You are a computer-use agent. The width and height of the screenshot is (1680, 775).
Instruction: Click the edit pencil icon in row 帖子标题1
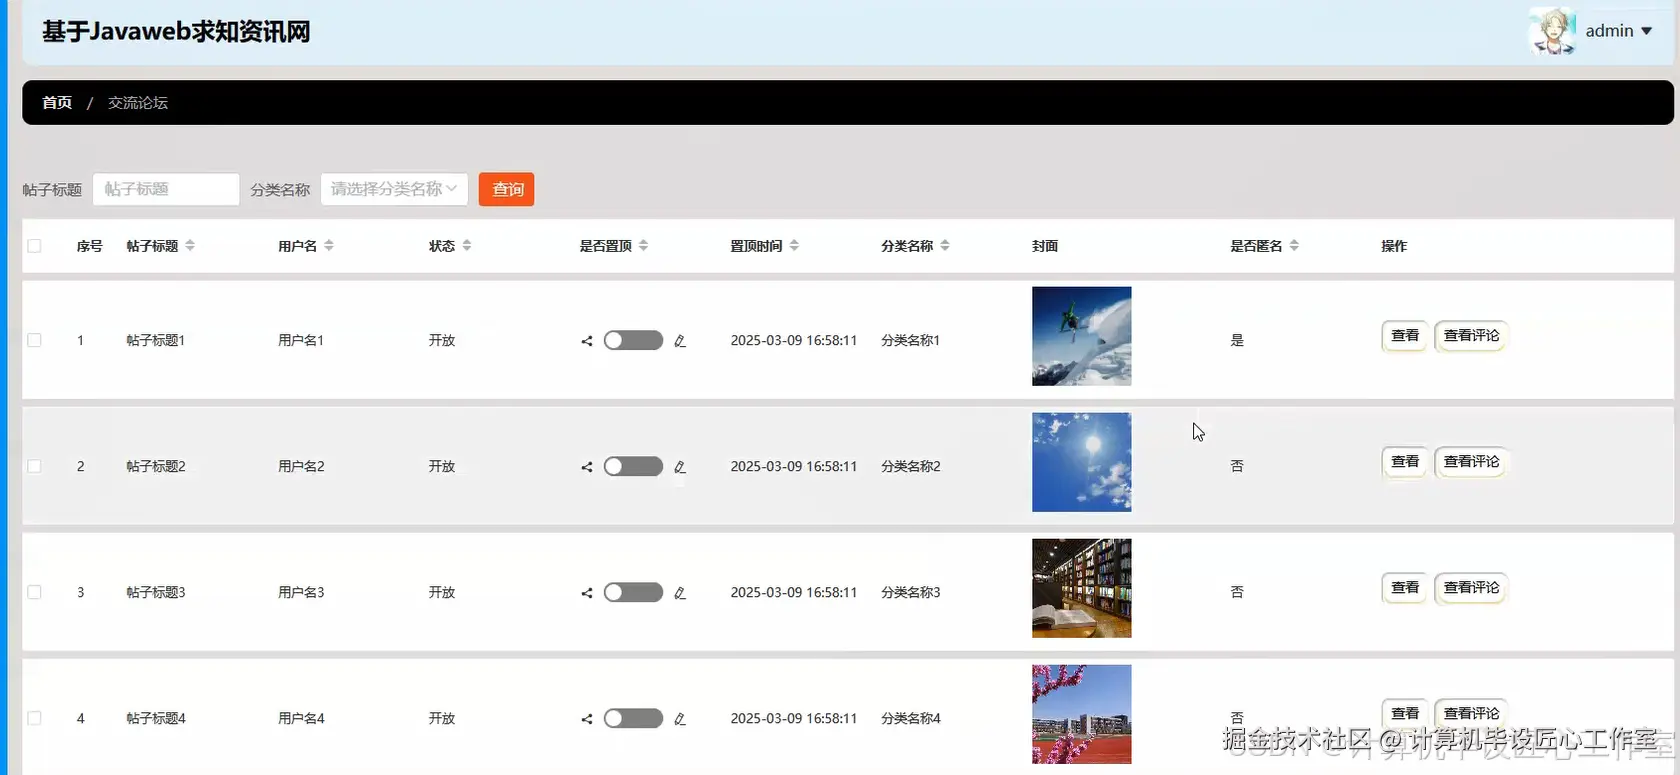click(x=680, y=341)
